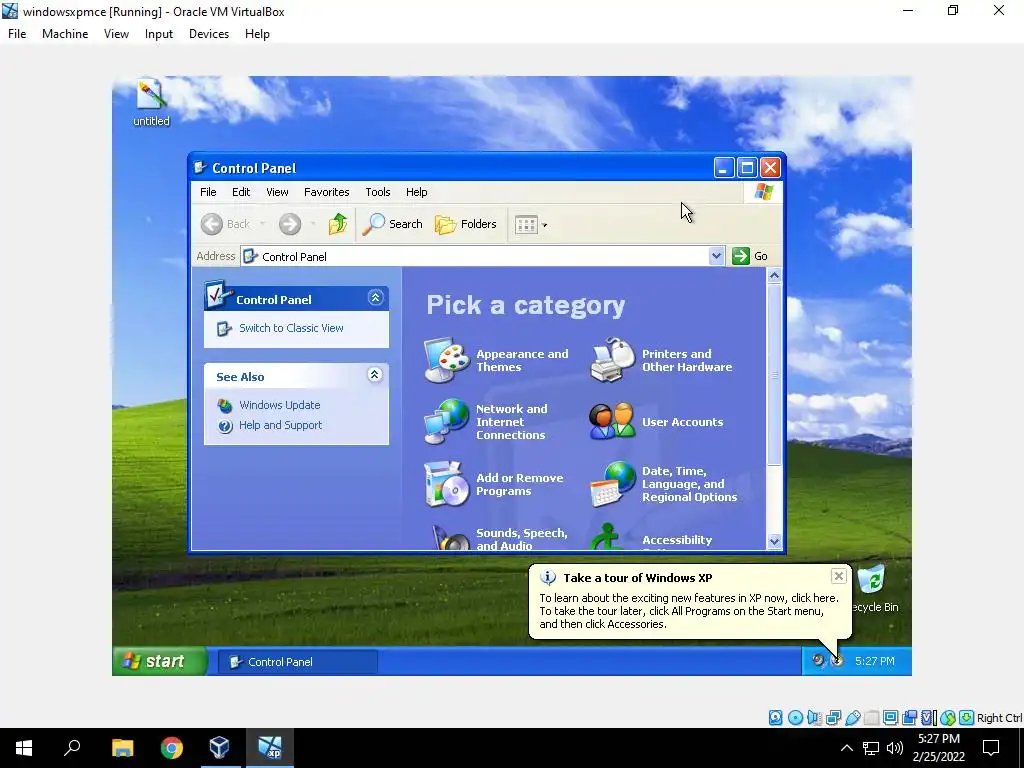Click the Sounds, Speech, and Audio category
1024x768 pixels.
point(498,539)
